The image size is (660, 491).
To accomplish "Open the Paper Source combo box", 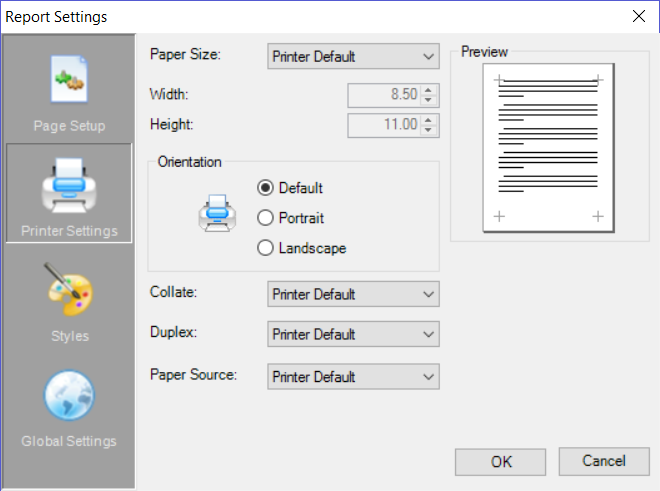I will pyautogui.click(x=354, y=376).
